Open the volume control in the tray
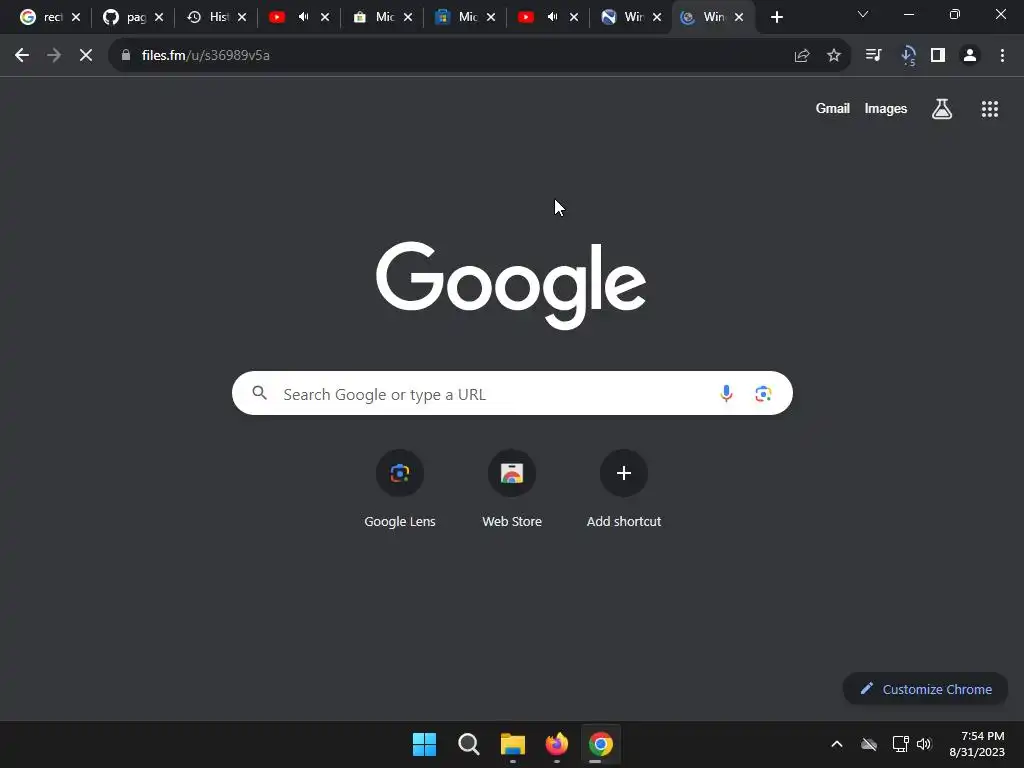The image size is (1024, 768). [924, 744]
